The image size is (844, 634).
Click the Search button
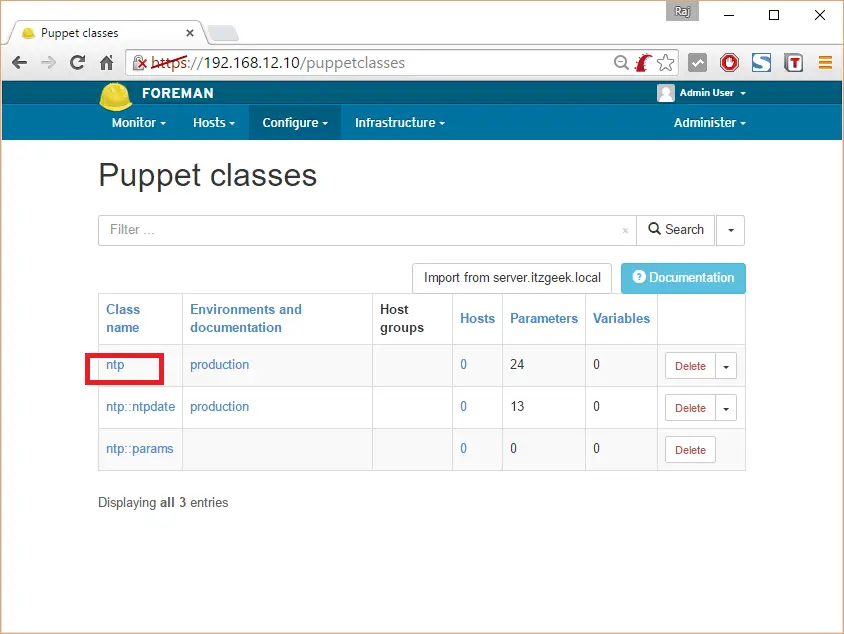click(x=676, y=230)
